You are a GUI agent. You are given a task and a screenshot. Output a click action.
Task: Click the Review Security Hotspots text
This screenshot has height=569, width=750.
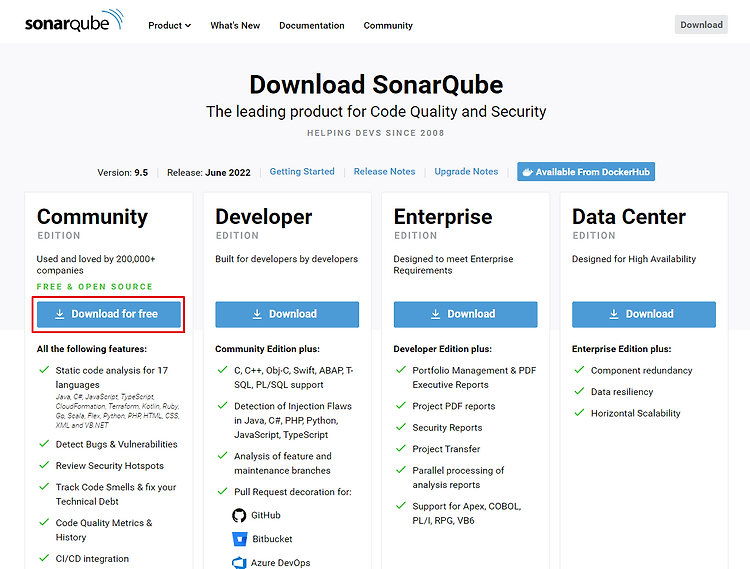110,466
